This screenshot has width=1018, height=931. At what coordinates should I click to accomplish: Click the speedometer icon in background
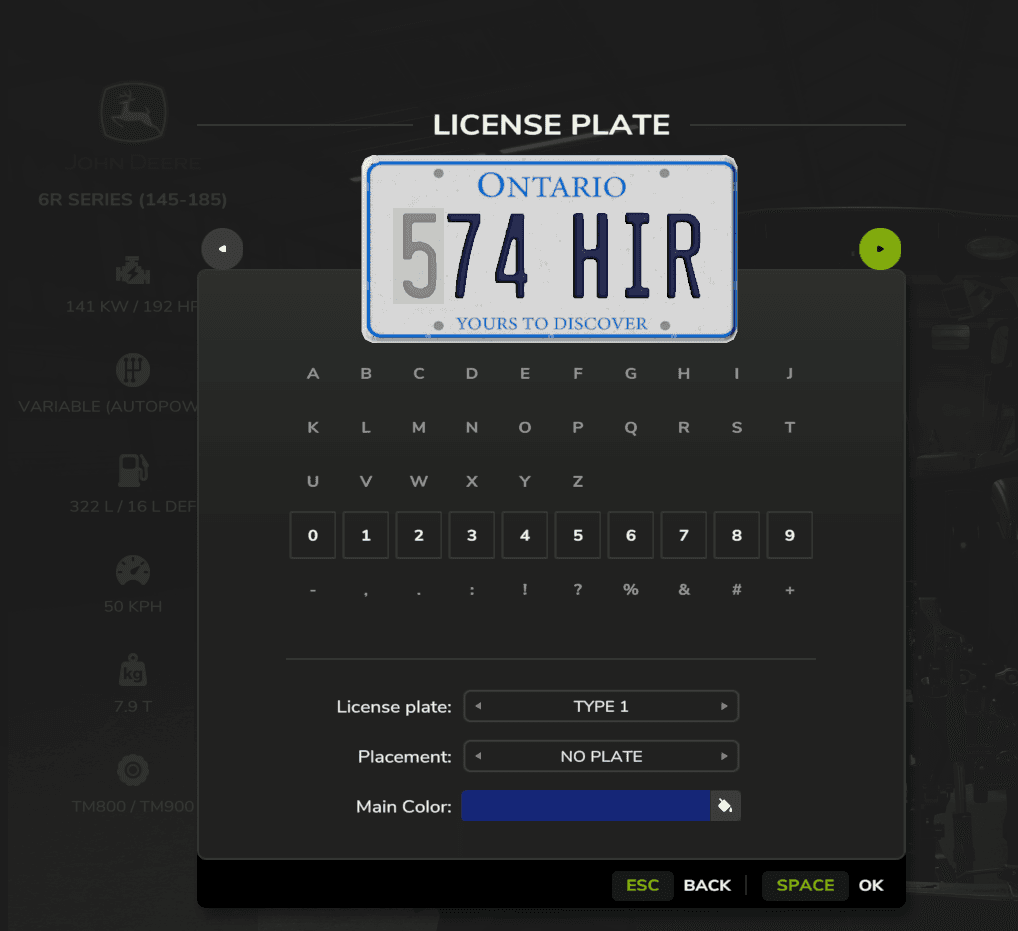[x=133, y=571]
